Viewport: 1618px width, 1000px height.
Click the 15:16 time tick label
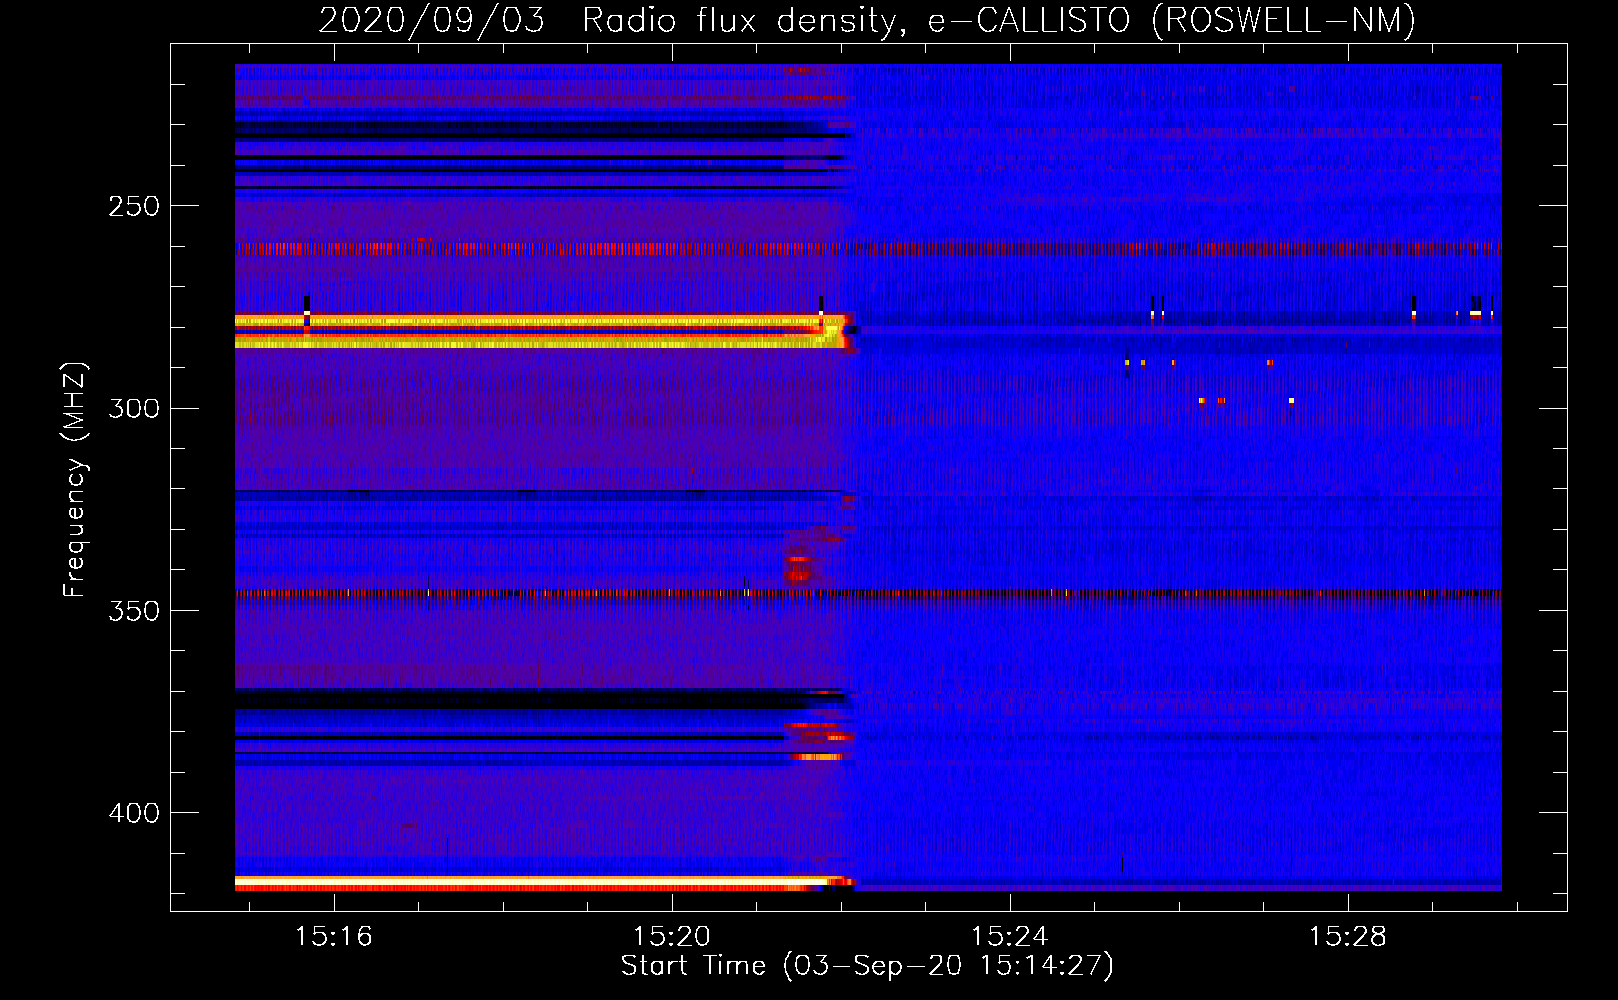(334, 936)
